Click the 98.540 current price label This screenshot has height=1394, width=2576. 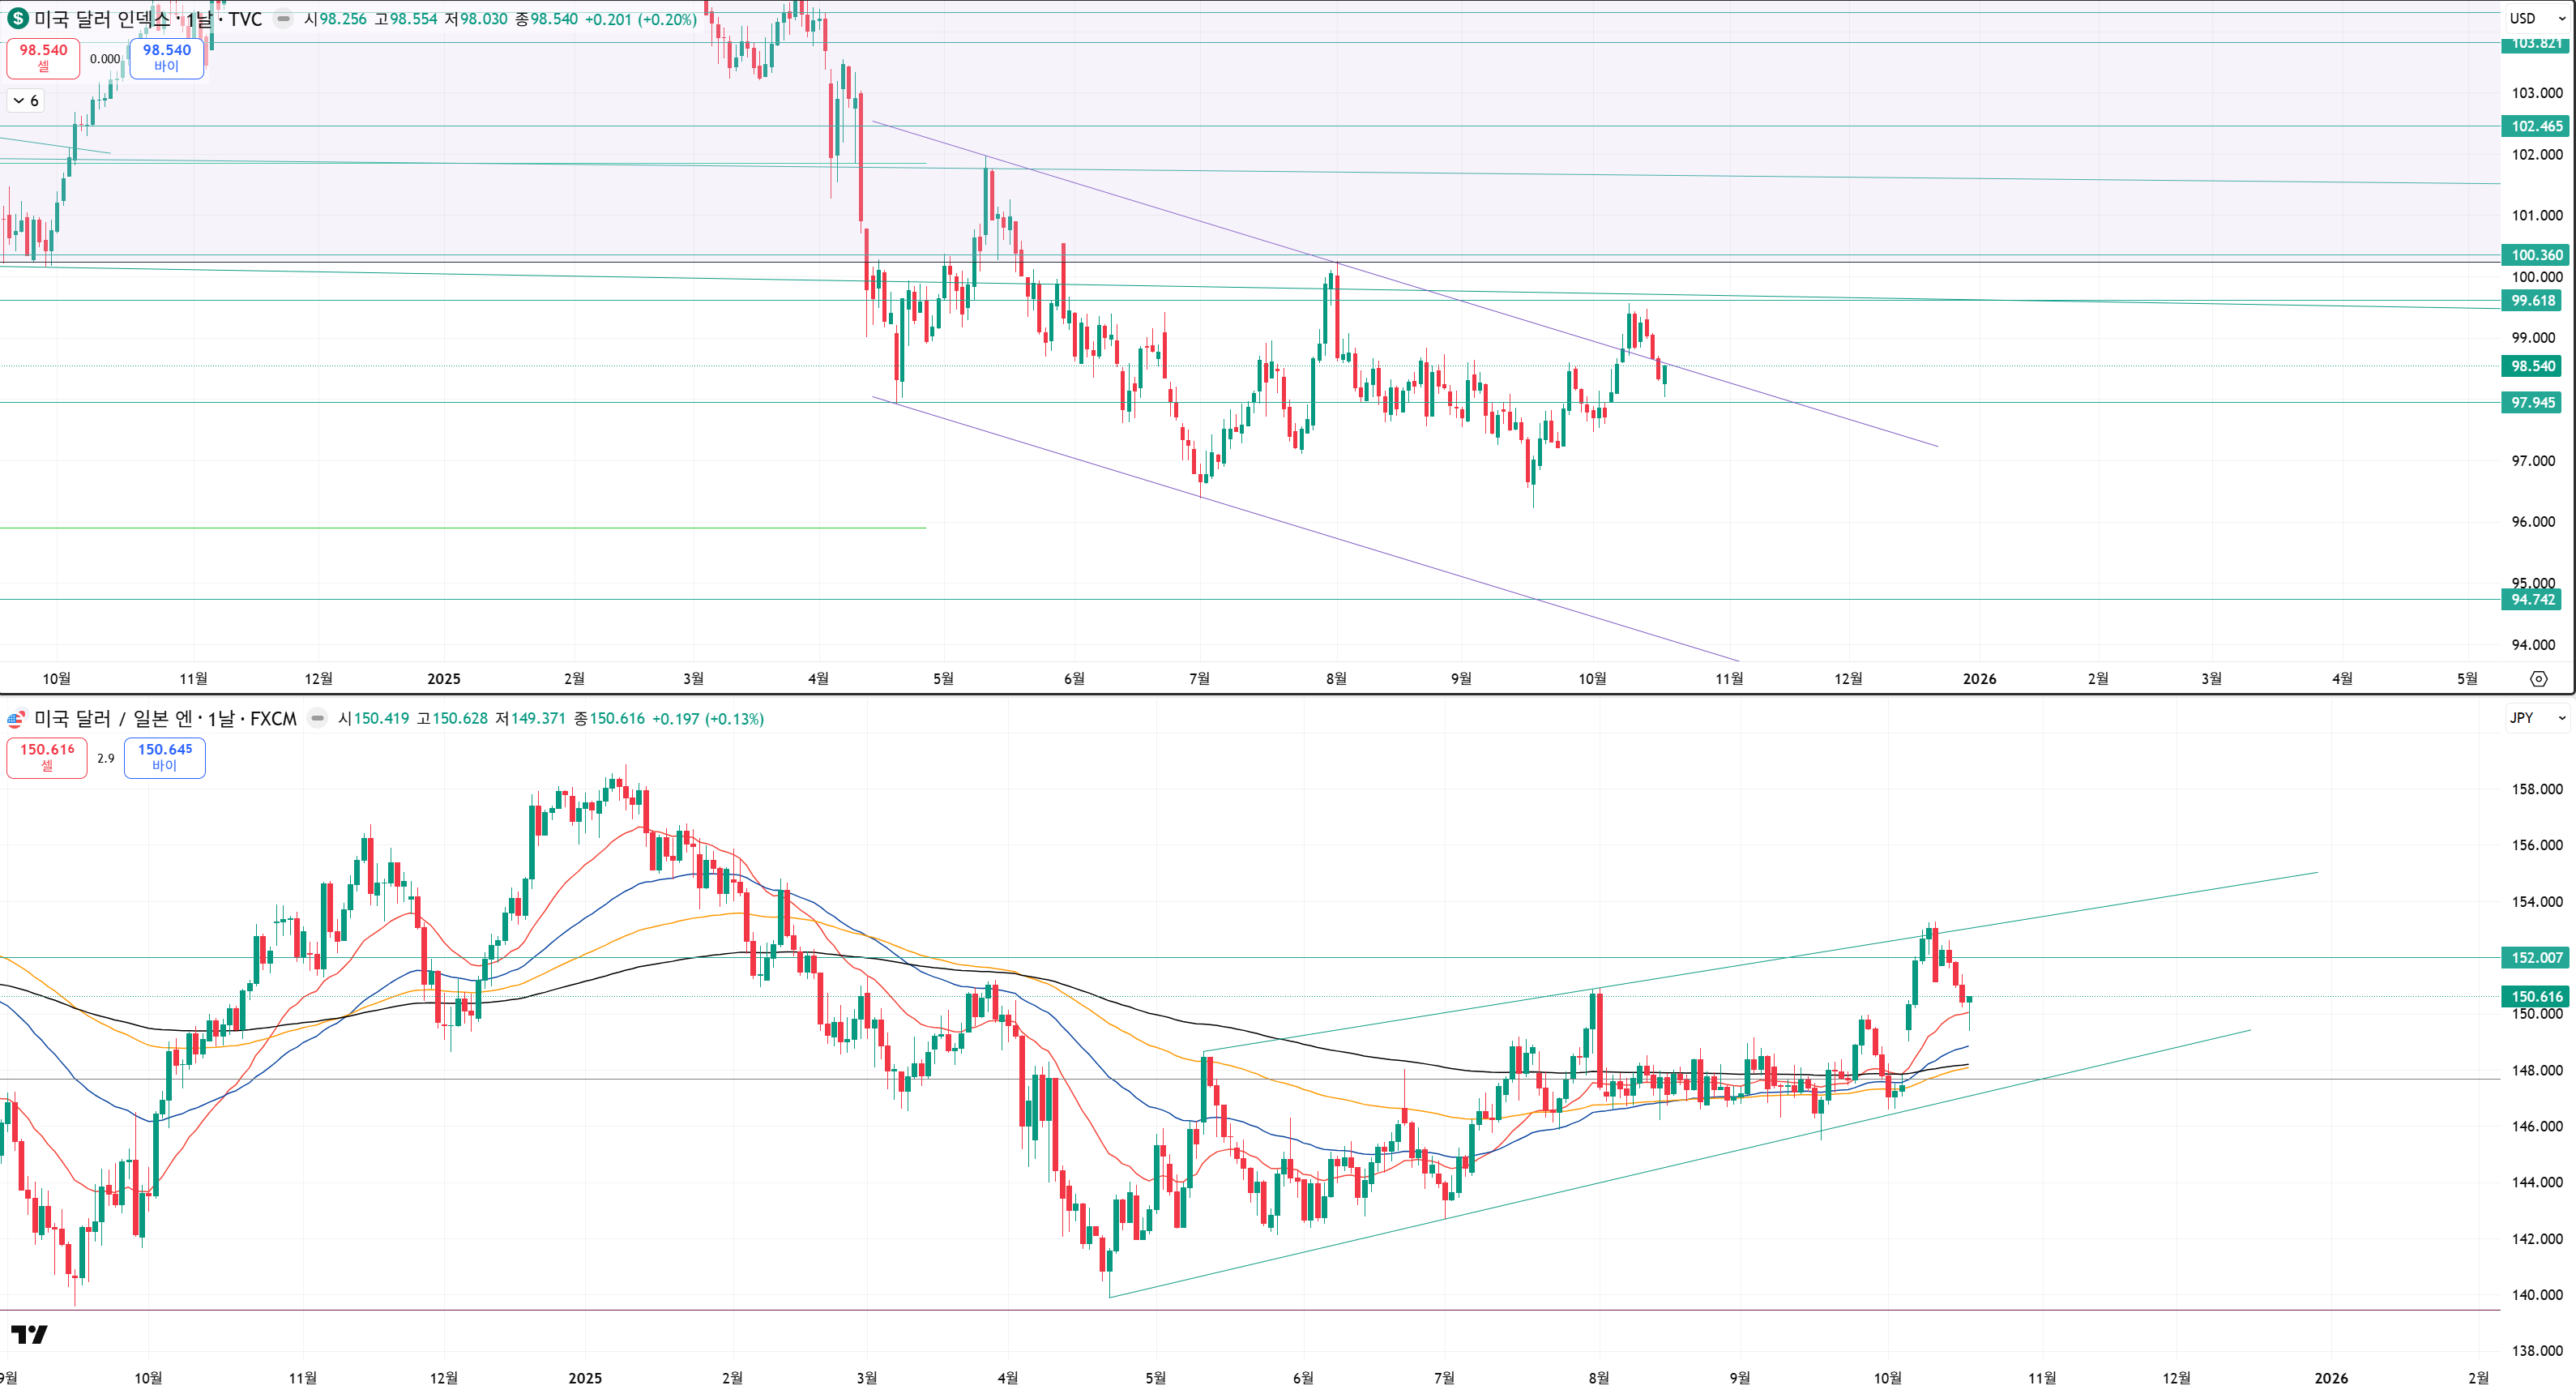(2533, 366)
